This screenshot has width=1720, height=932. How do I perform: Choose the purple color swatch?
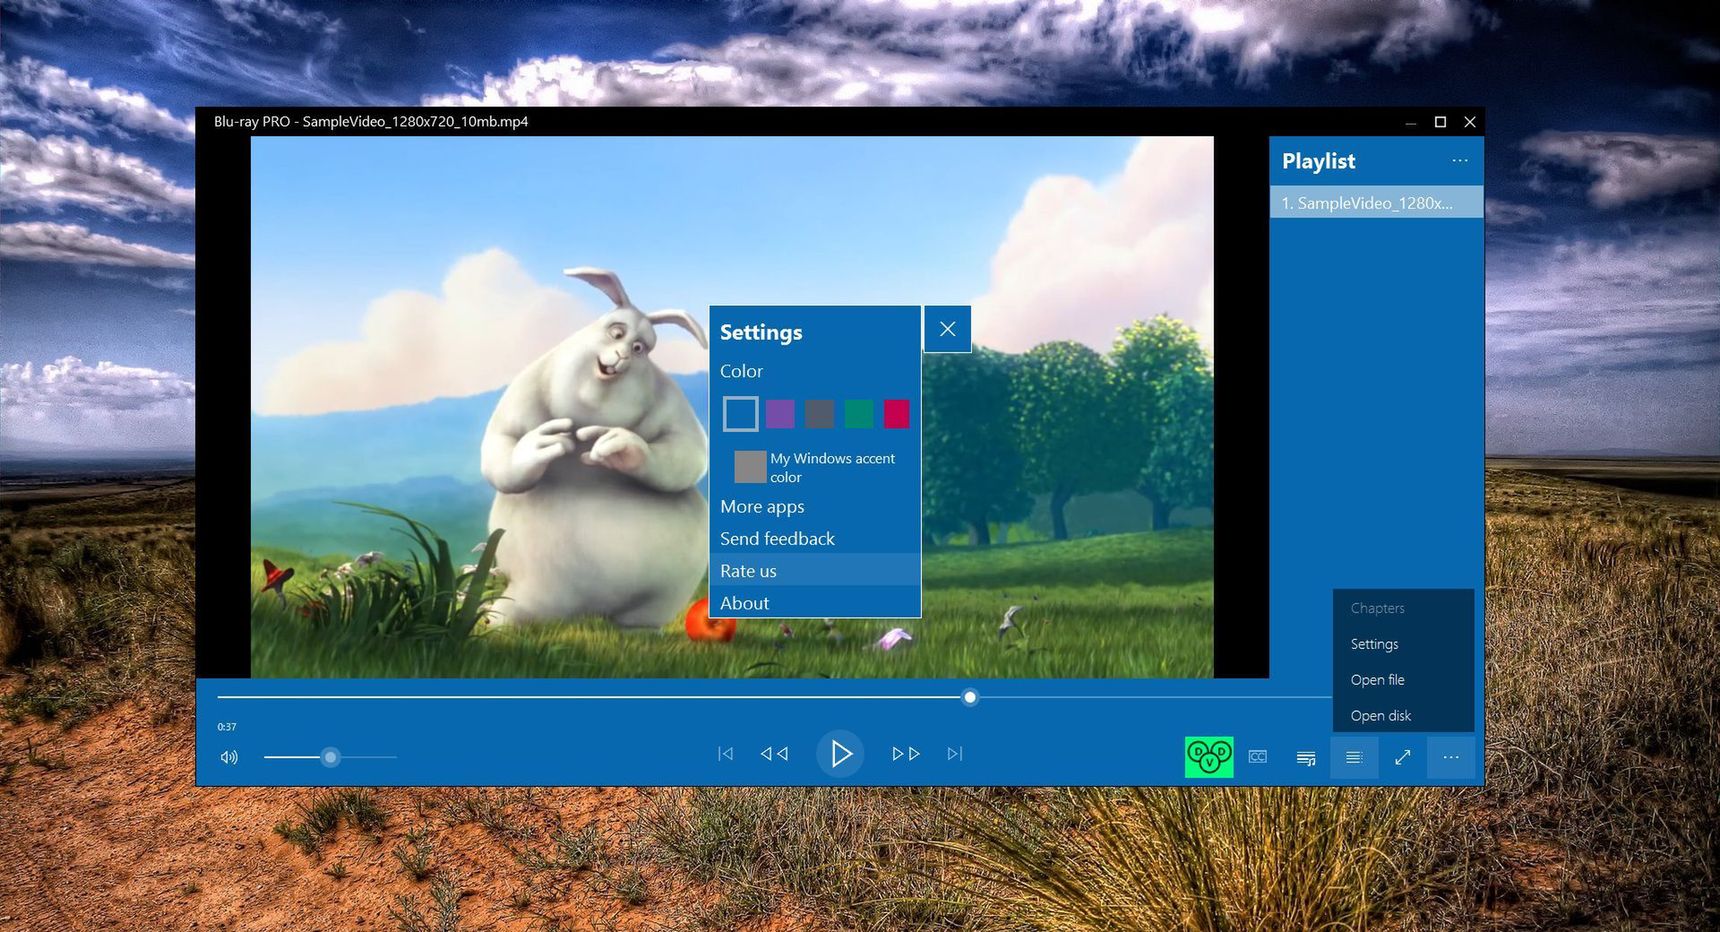tap(780, 413)
